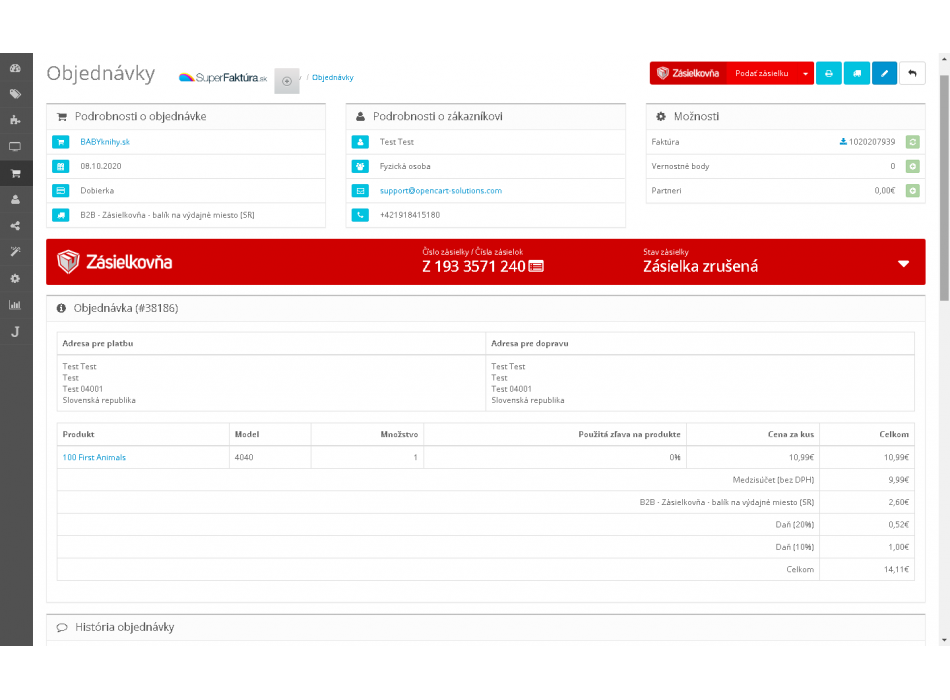The image size is (950, 700).
Task: Open the BABYknihy.sk store link
Action: point(105,142)
